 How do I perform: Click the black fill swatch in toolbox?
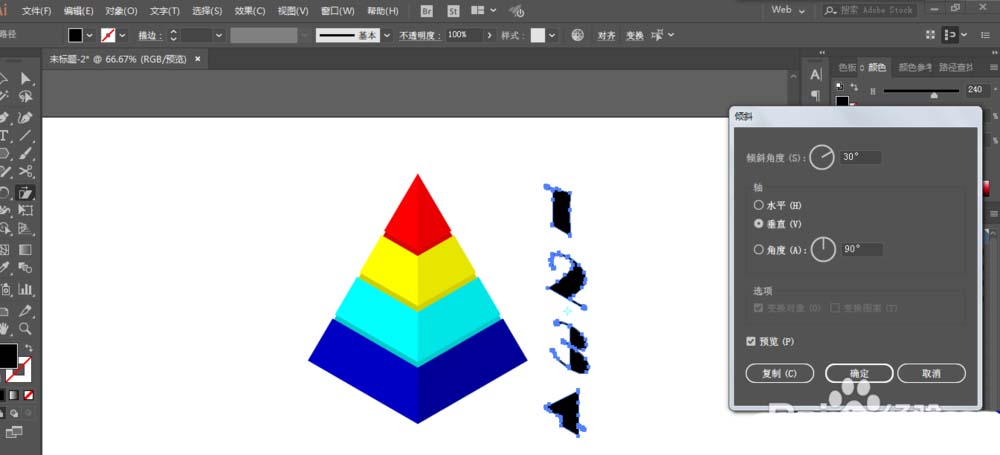[8, 356]
